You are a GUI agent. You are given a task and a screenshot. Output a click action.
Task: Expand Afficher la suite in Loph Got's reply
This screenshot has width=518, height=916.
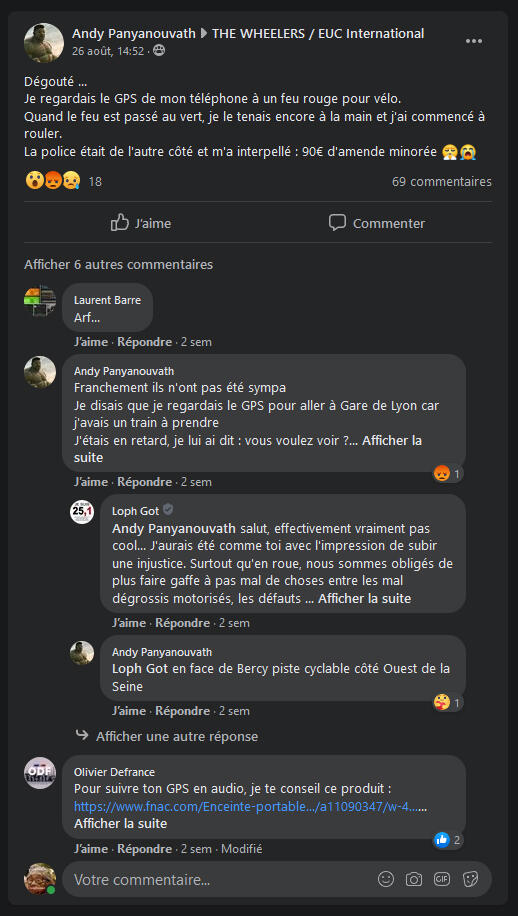364,598
